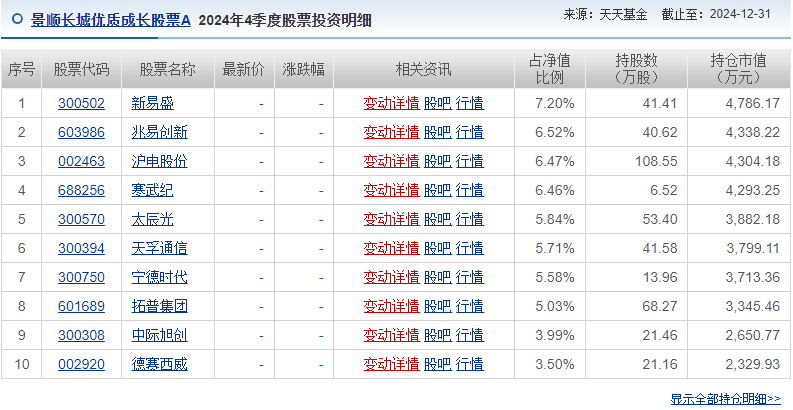Open fund link 景顺长城优质成长股票A
793x410 pixels.
click(x=111, y=20)
